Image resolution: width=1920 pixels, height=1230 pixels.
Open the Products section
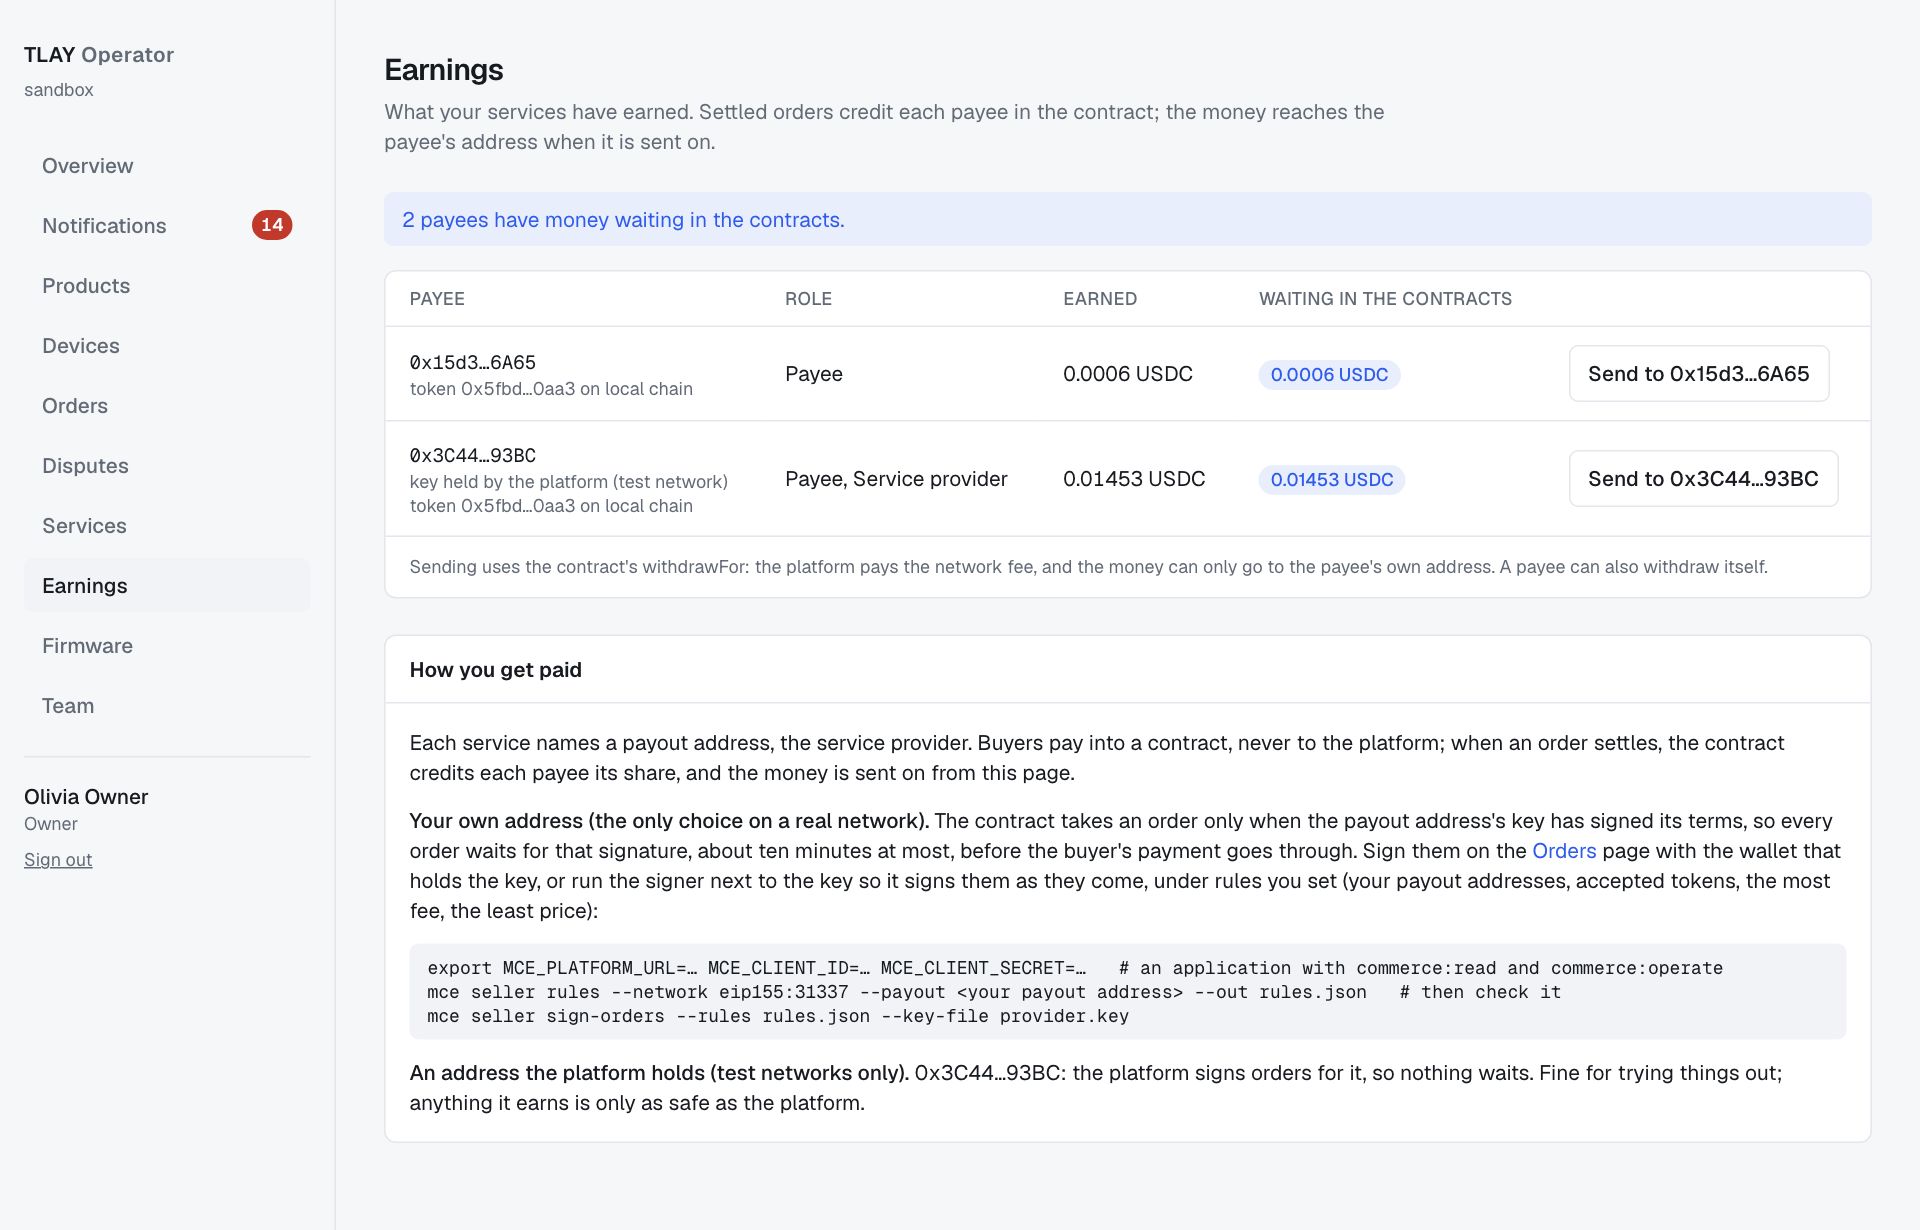[x=167, y=286]
